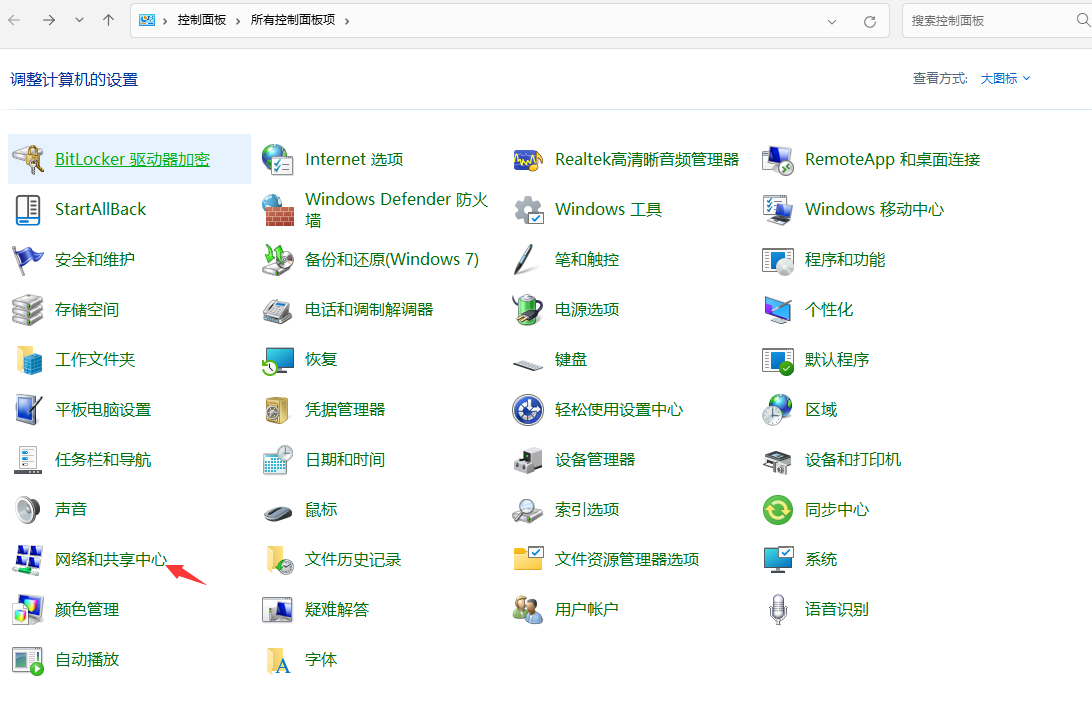Click the 任务栏和导航 icon

click(29, 460)
